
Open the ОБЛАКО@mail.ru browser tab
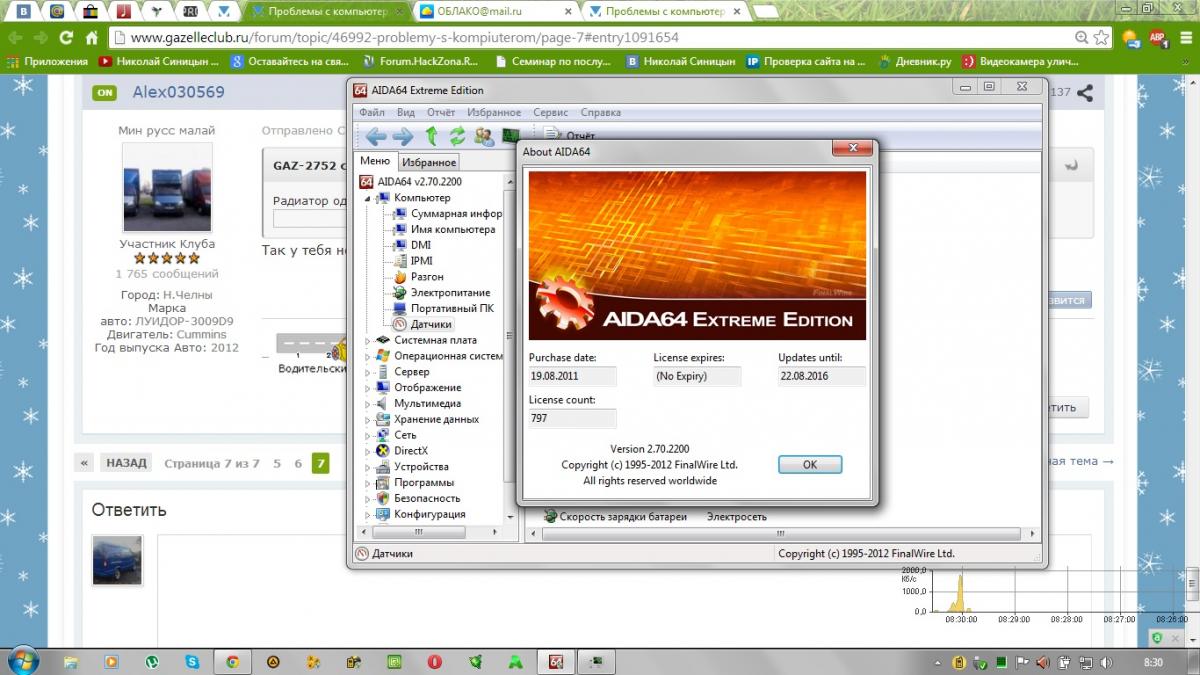(494, 12)
